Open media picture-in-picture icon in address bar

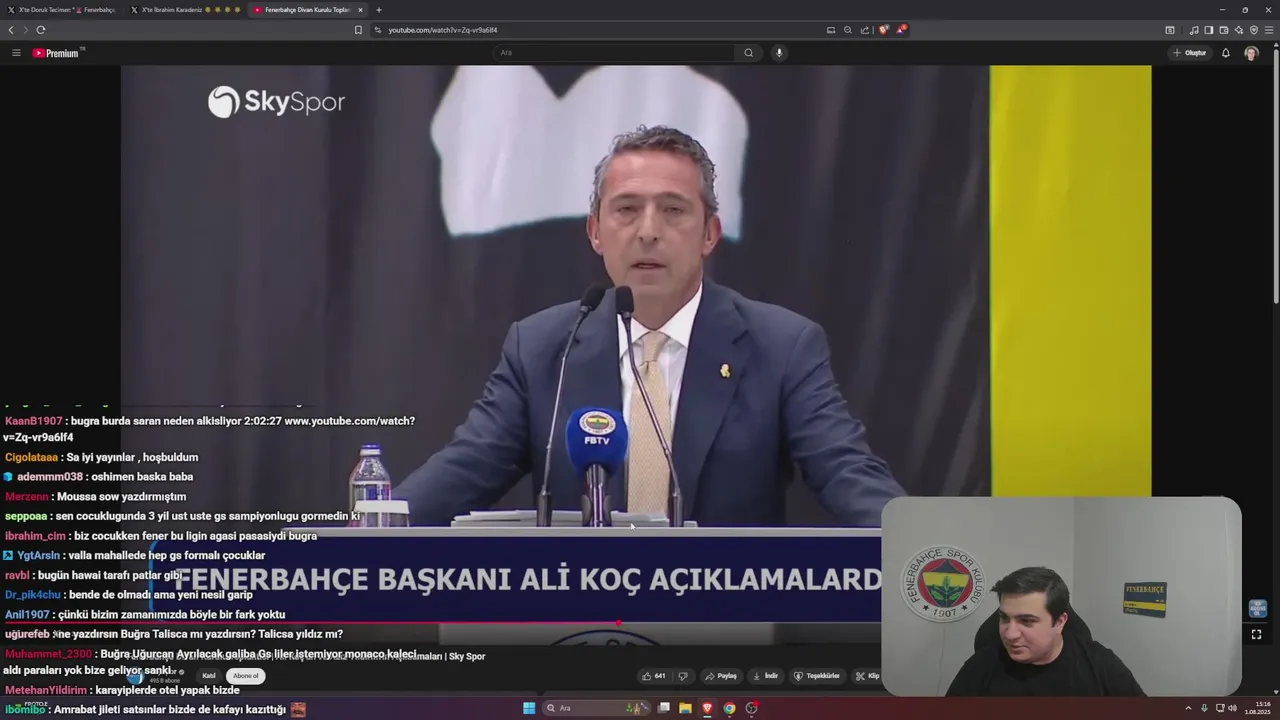(x=831, y=30)
